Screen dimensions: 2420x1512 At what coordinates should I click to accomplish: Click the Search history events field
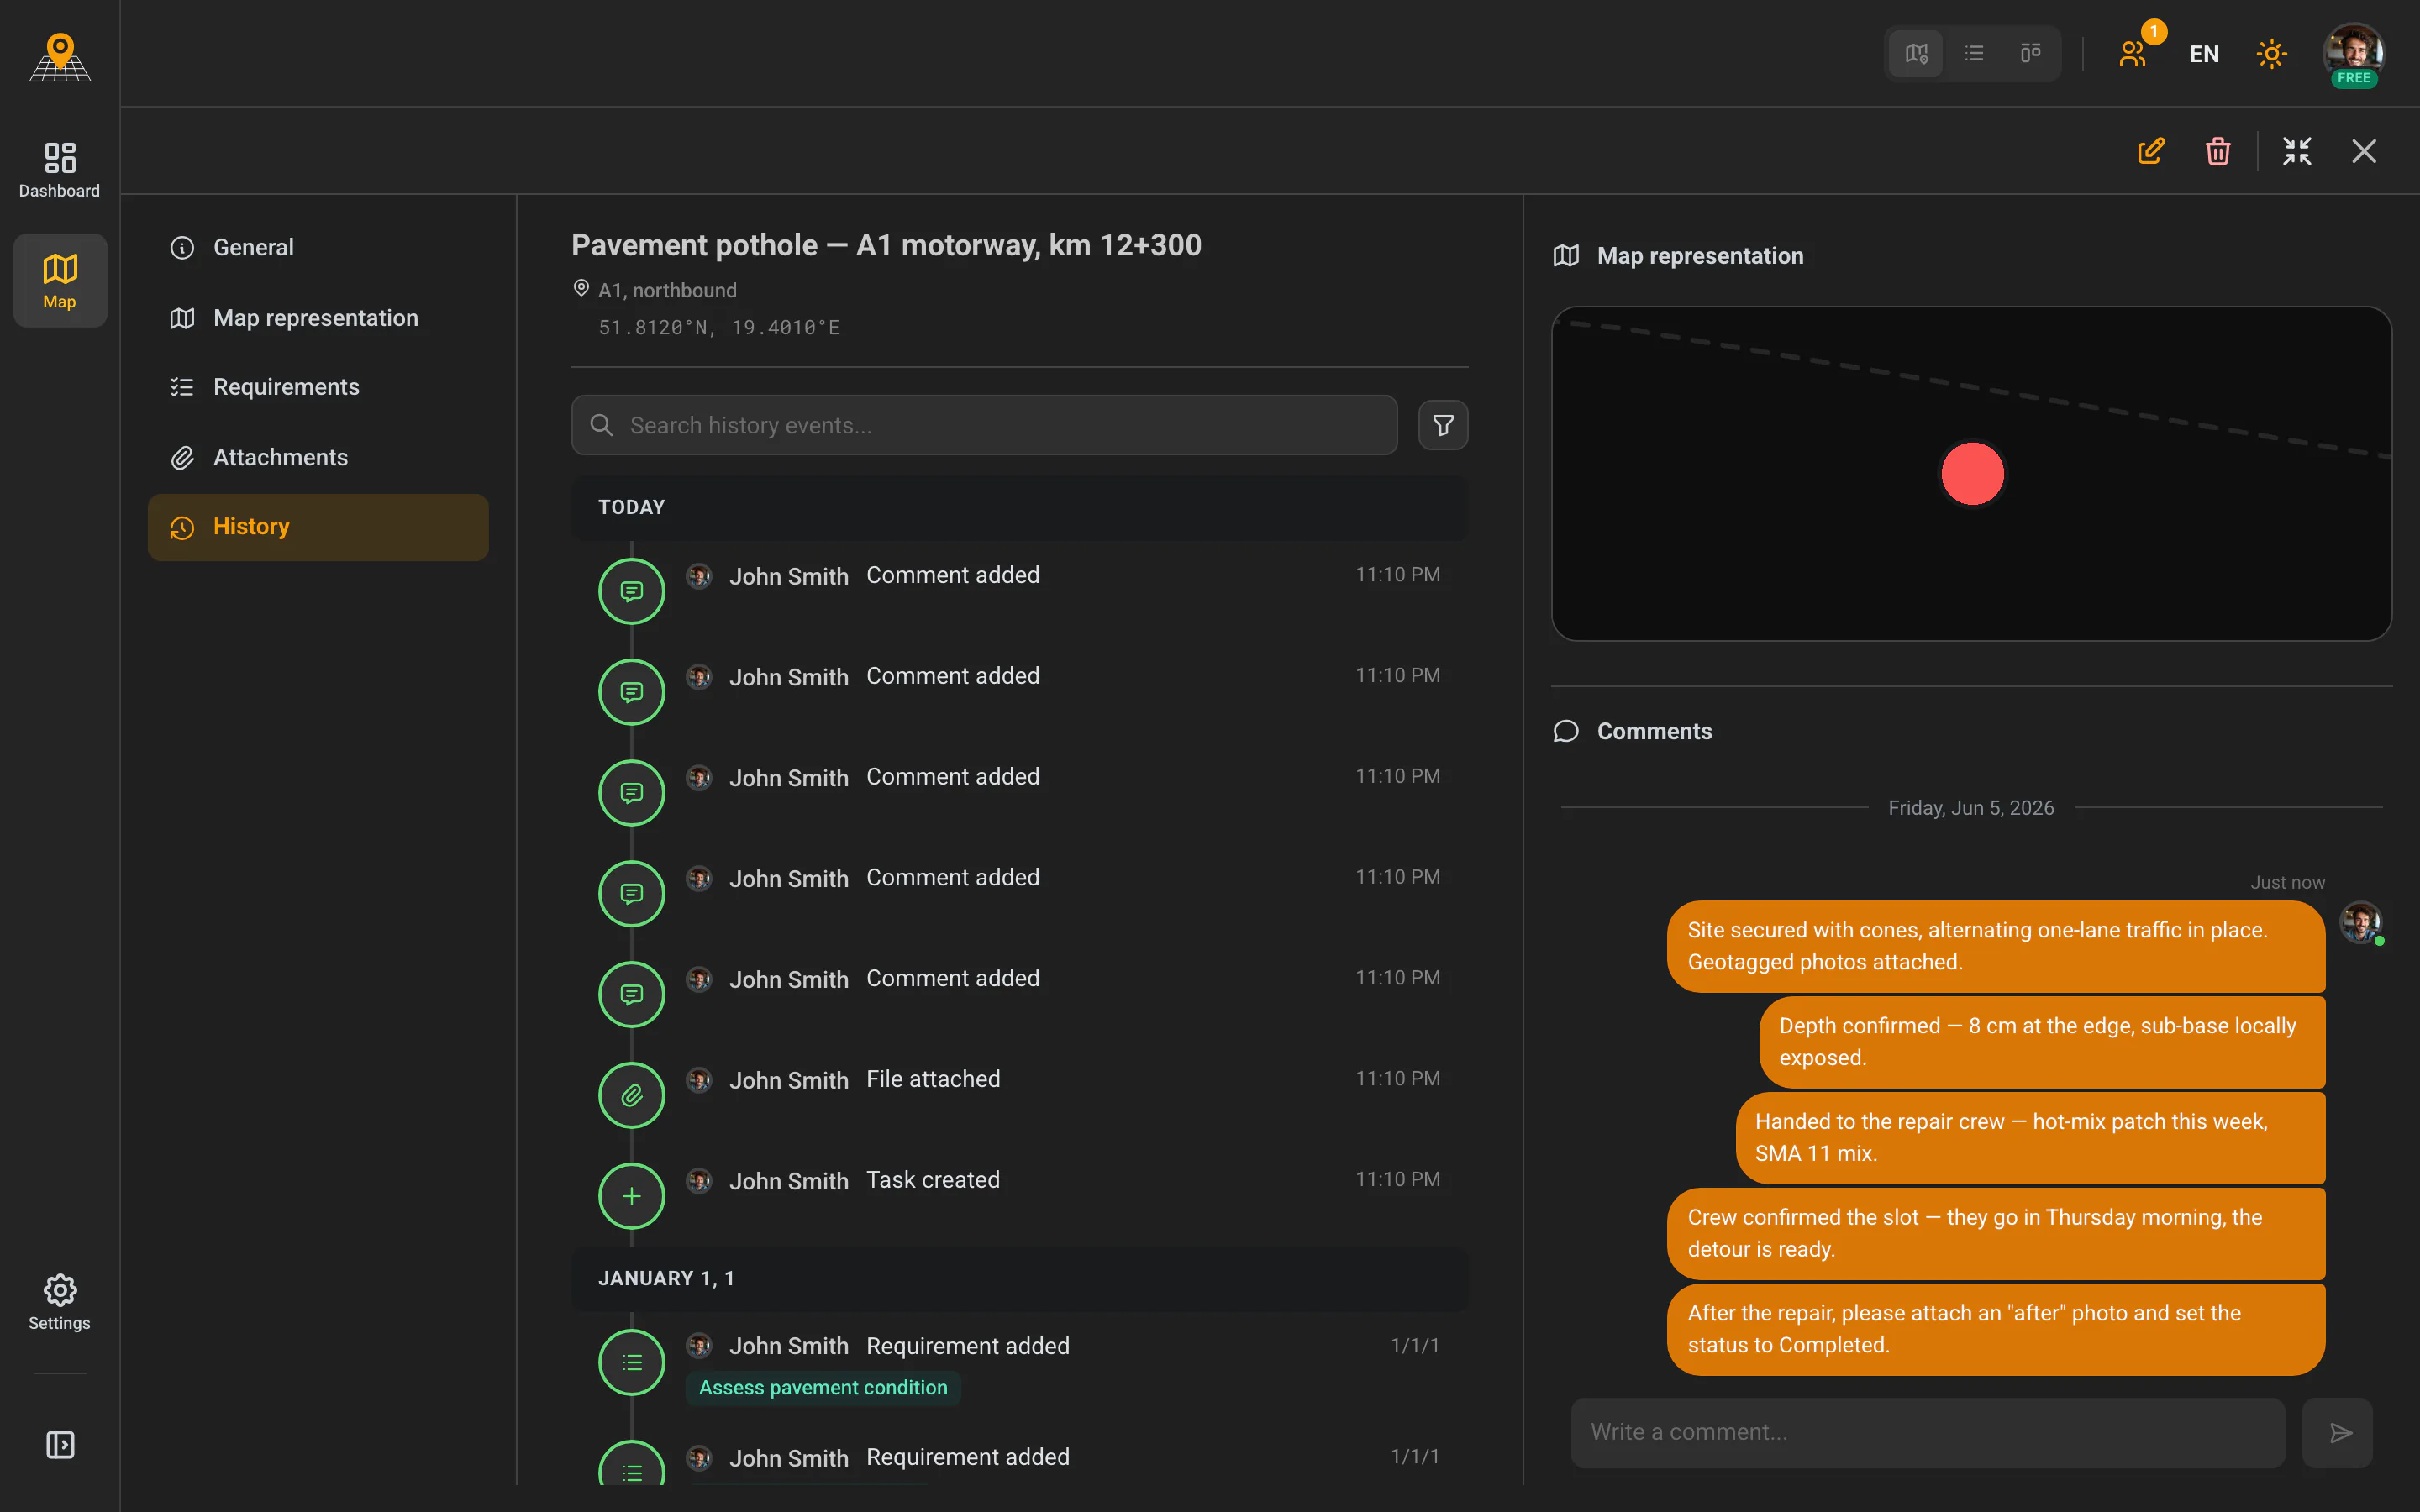coord(984,425)
